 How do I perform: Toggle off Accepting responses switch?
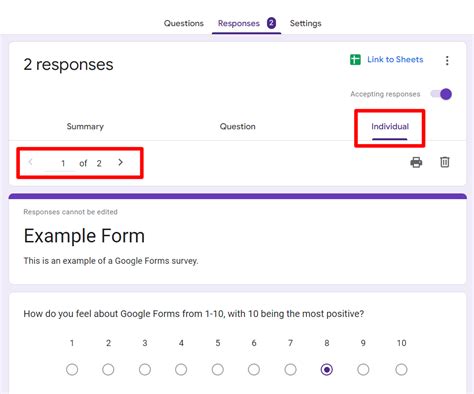click(x=441, y=94)
